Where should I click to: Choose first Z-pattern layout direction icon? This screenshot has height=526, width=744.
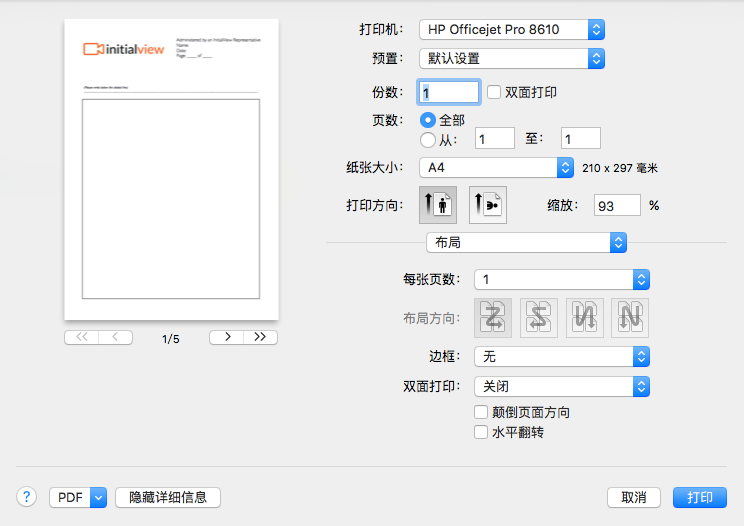pyautogui.click(x=494, y=318)
